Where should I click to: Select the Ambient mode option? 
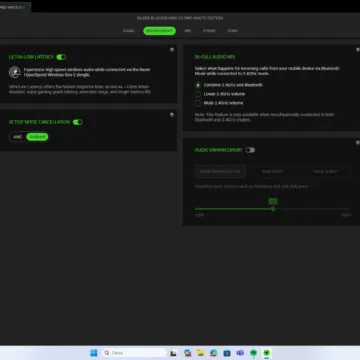[x=37, y=137]
